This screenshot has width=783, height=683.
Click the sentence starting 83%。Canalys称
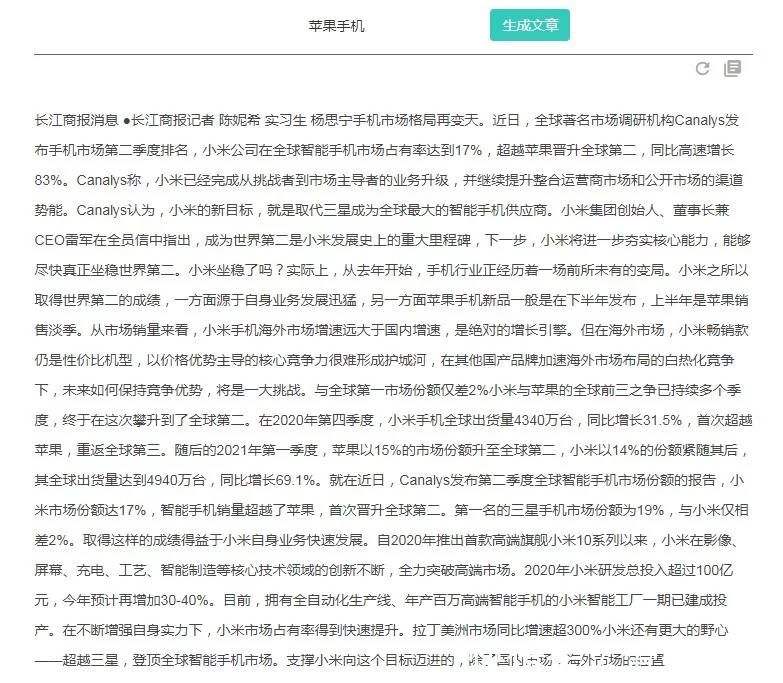coord(389,180)
